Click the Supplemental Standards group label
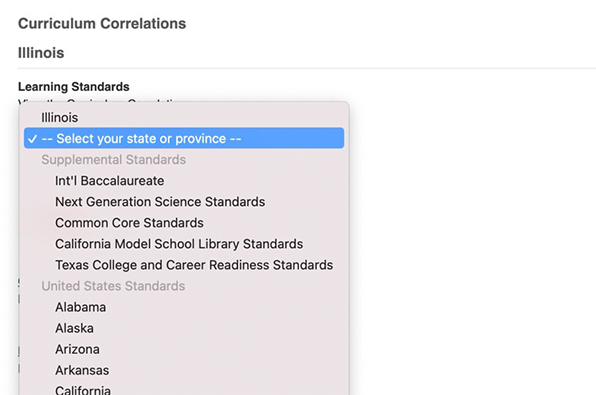This screenshot has width=596, height=395. (113, 160)
